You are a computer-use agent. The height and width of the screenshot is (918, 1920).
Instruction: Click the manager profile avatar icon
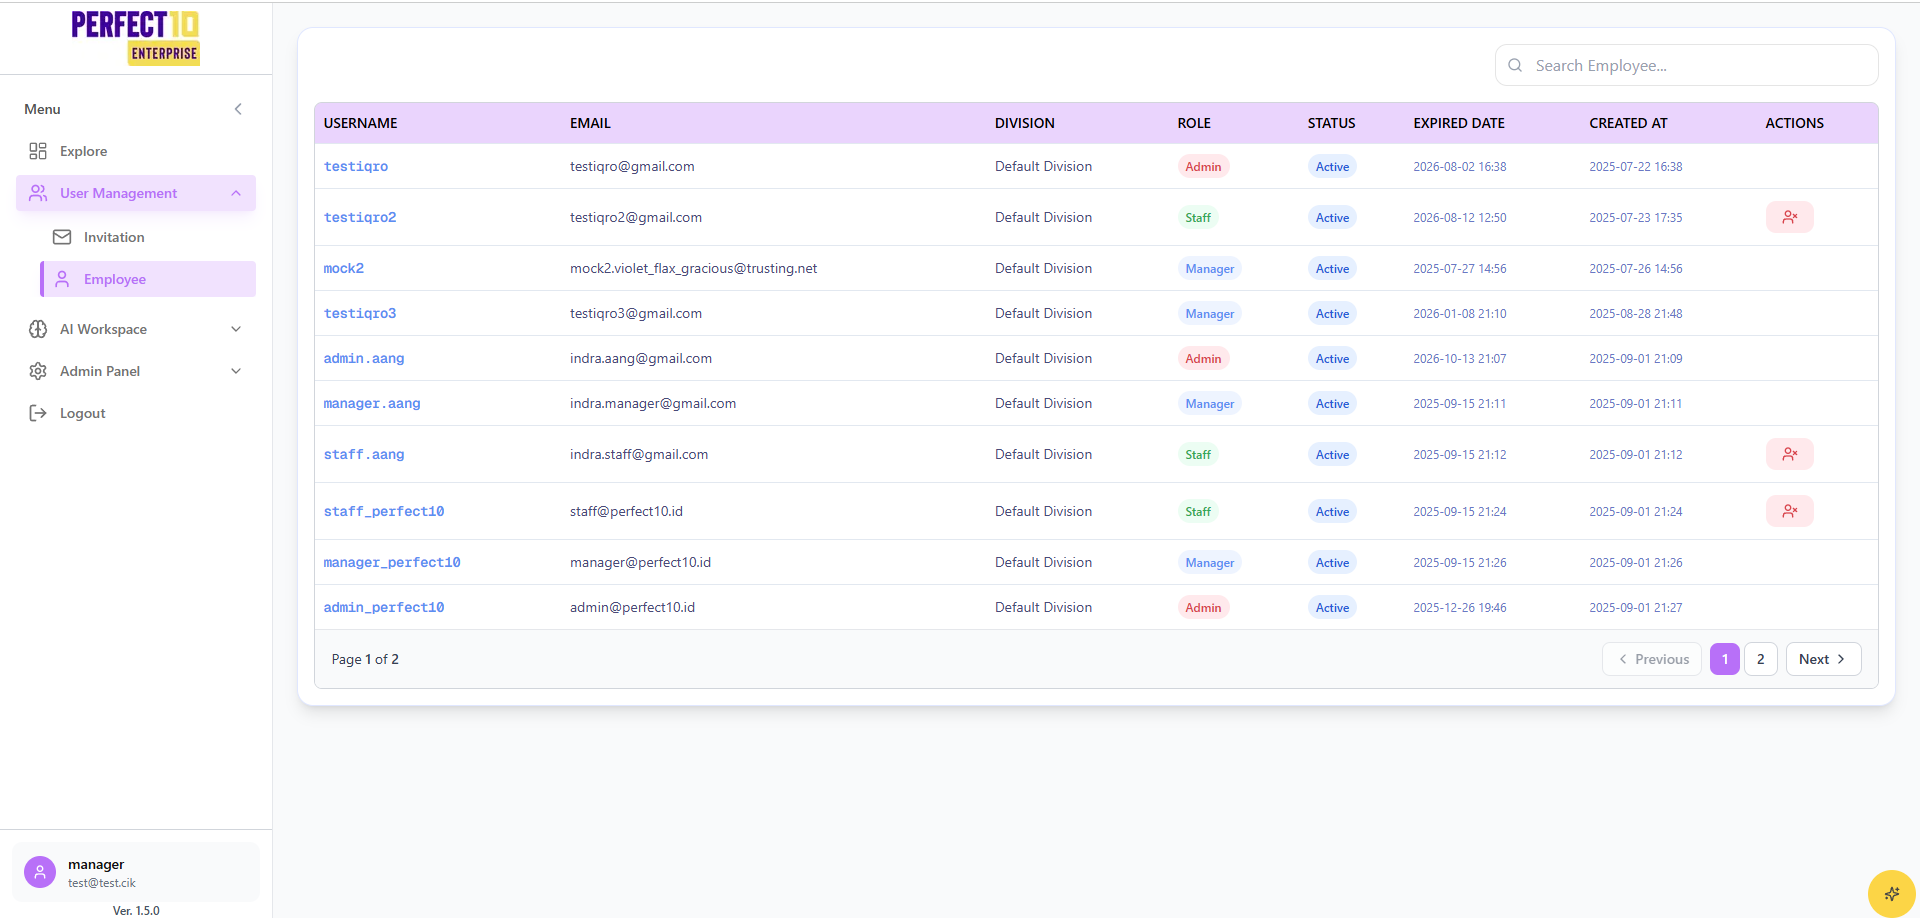40,872
